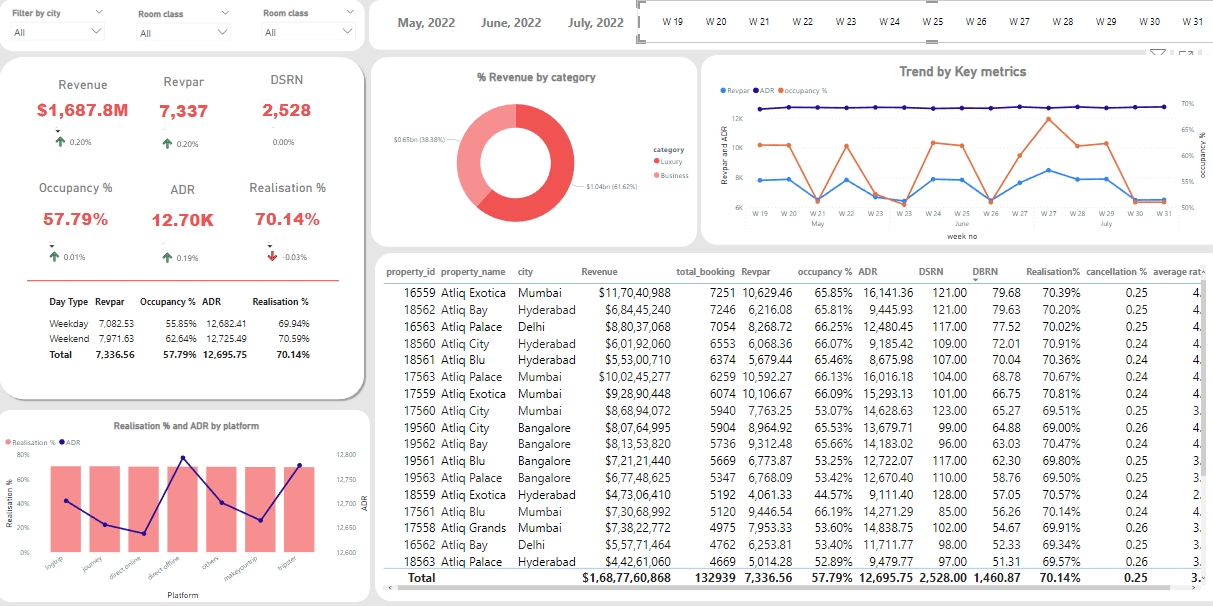Screen dimensions: 1213x606
Task: Click the green up arrow under Revenue
Action: pyautogui.click(x=59, y=143)
